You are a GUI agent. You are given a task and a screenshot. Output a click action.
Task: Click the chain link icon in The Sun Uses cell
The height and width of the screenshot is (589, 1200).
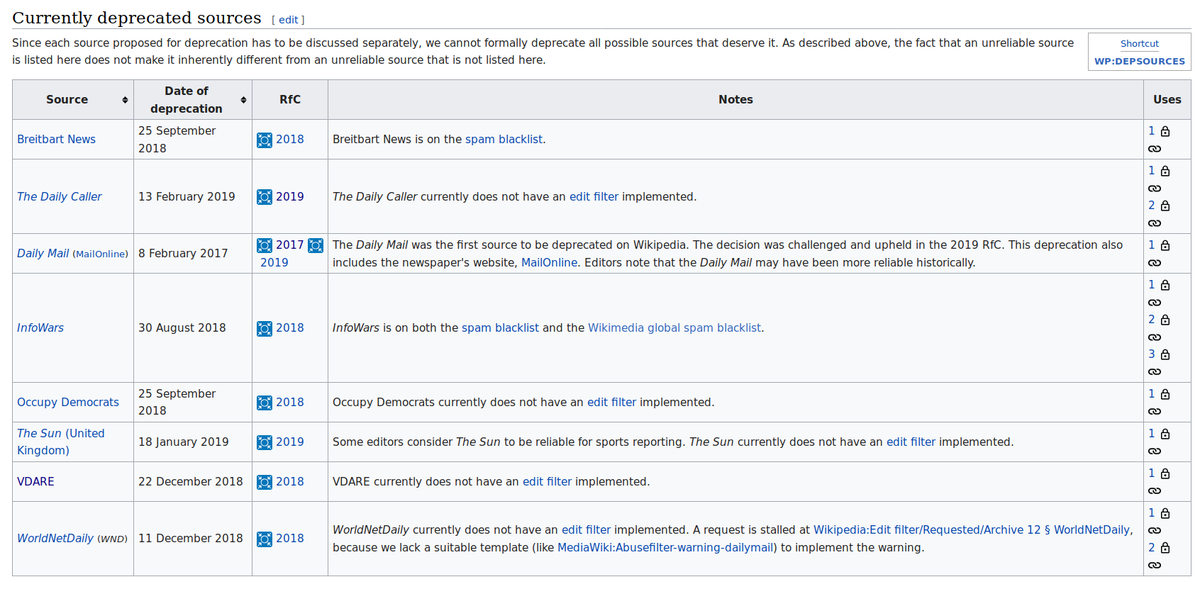pyautogui.click(x=1154, y=451)
